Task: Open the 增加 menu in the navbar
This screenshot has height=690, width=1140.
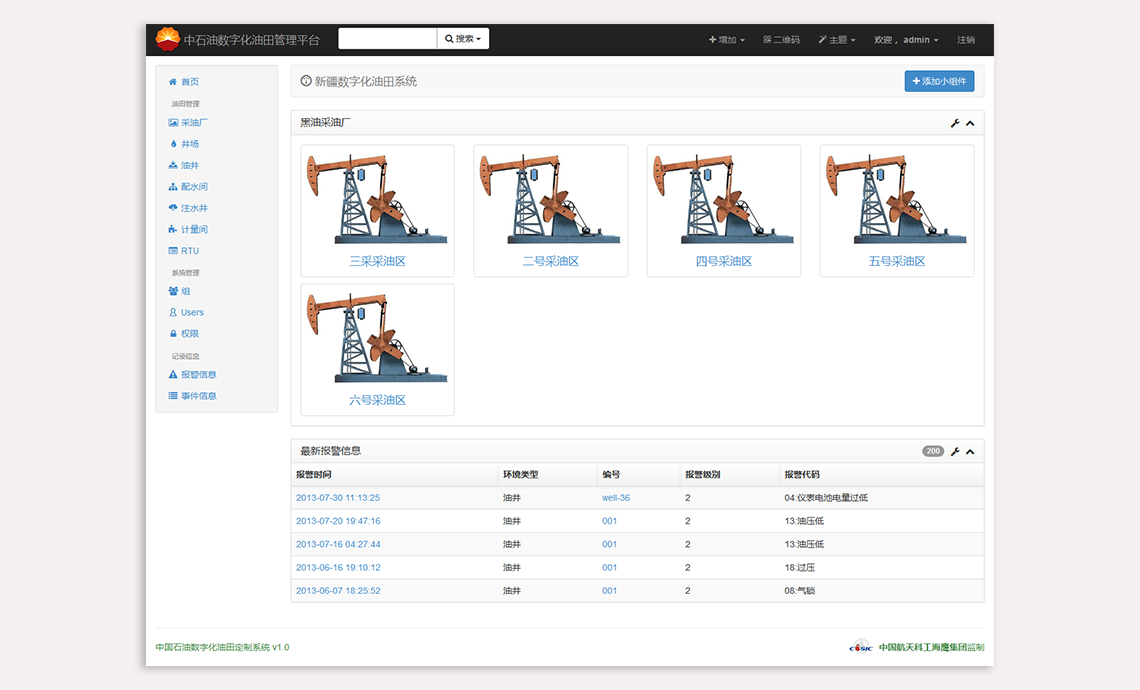Action: coord(726,40)
